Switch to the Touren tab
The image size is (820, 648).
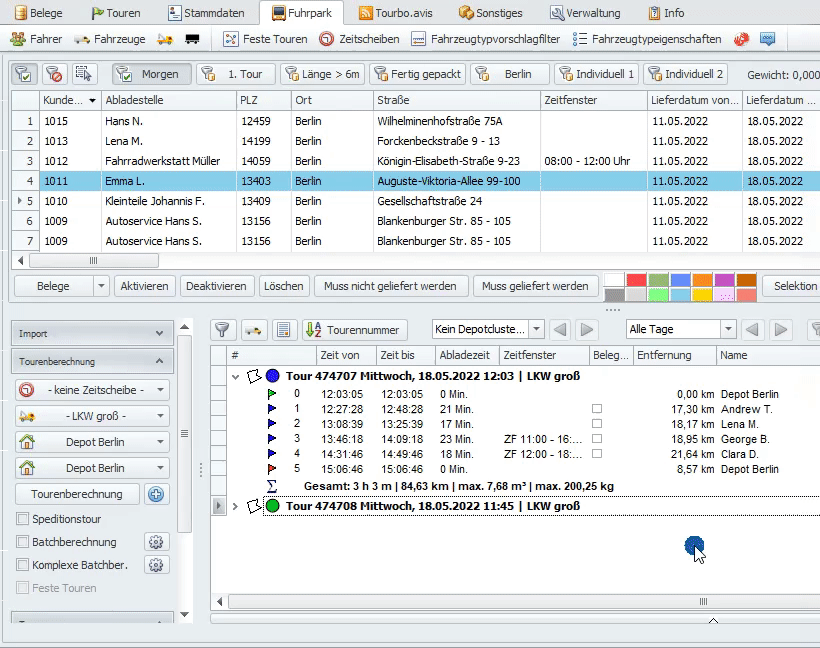click(x=116, y=13)
